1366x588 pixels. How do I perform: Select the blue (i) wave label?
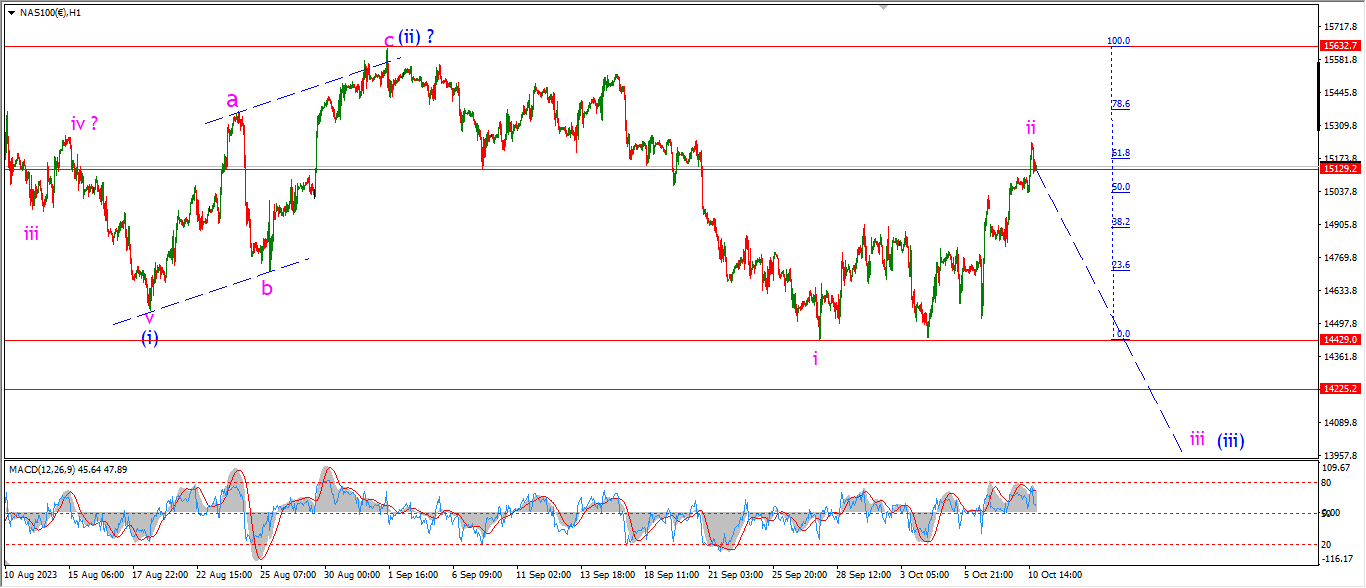click(149, 338)
